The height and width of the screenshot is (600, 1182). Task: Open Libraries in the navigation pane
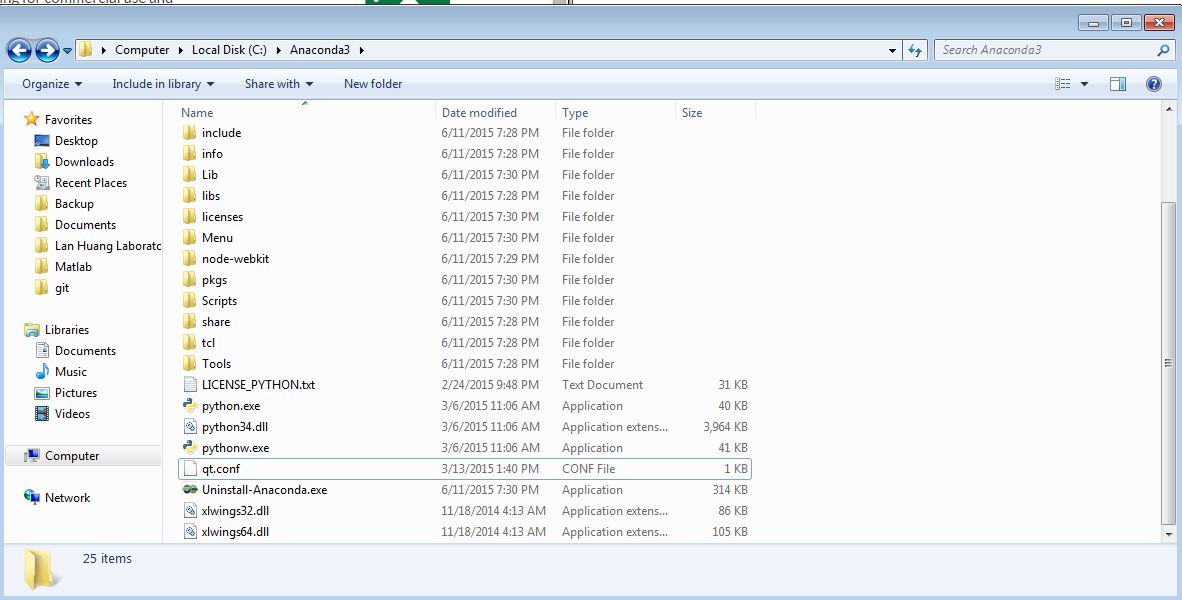pos(66,330)
